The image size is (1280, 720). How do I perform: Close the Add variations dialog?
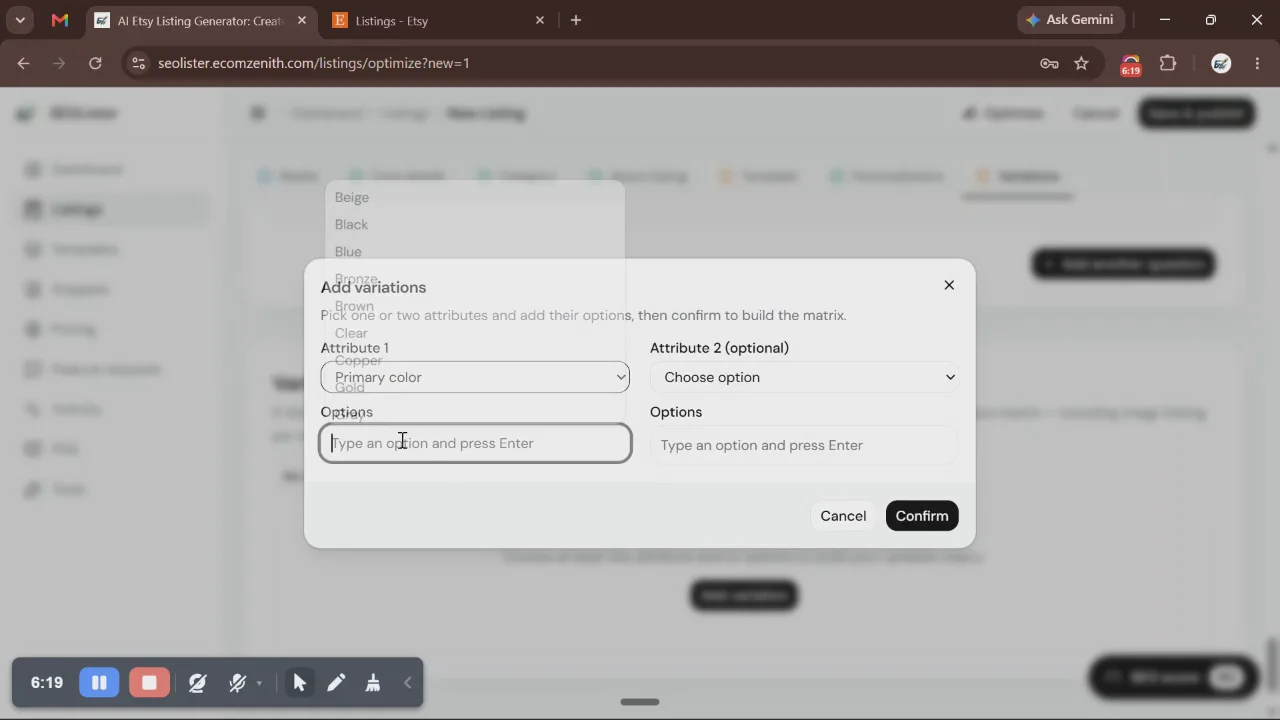click(949, 285)
